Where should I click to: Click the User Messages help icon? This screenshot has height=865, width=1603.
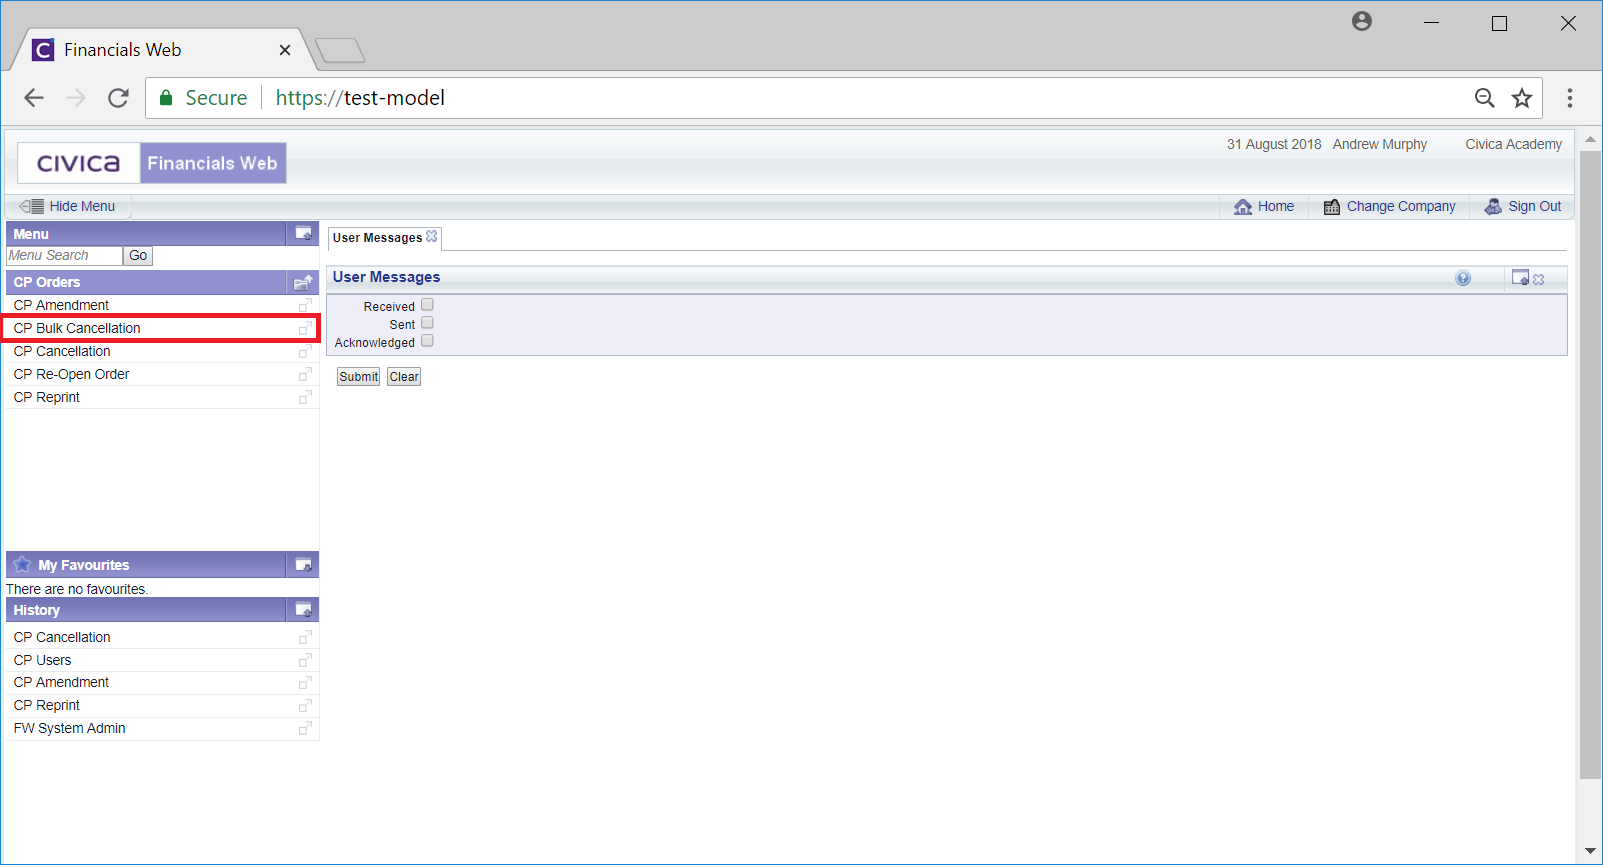[1463, 278]
